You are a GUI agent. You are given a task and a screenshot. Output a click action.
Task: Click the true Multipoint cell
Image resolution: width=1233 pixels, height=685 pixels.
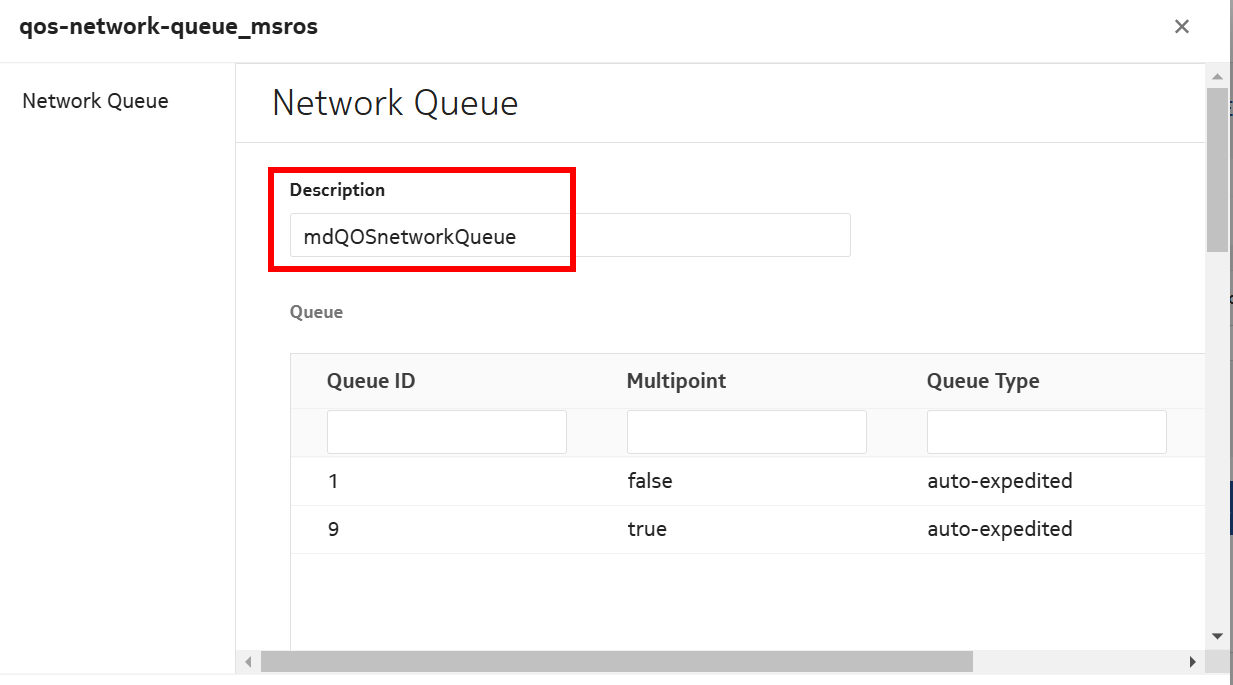[646, 529]
